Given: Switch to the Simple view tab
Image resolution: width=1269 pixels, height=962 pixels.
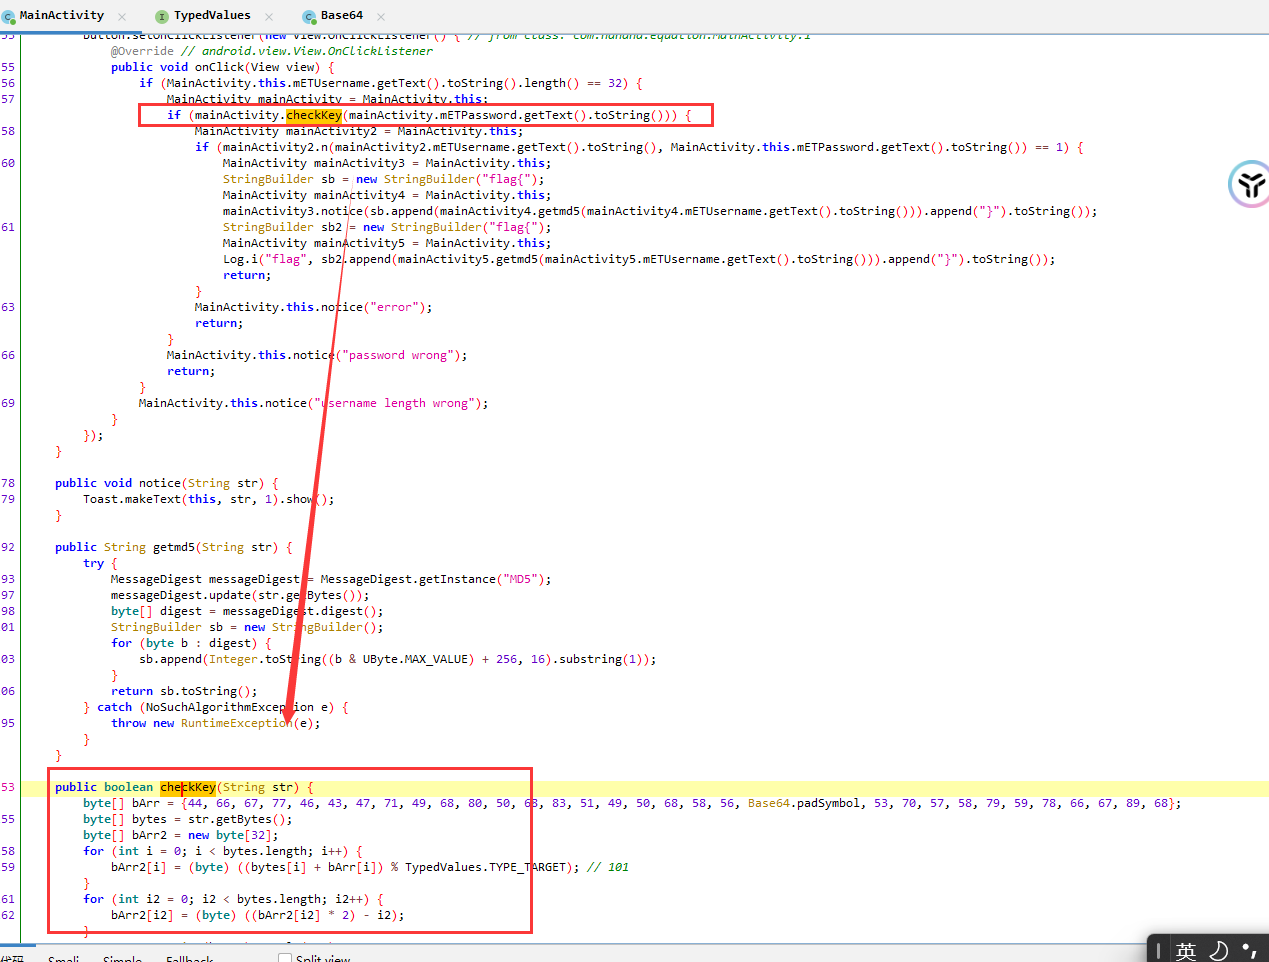Looking at the screenshot, I should tap(122, 958).
